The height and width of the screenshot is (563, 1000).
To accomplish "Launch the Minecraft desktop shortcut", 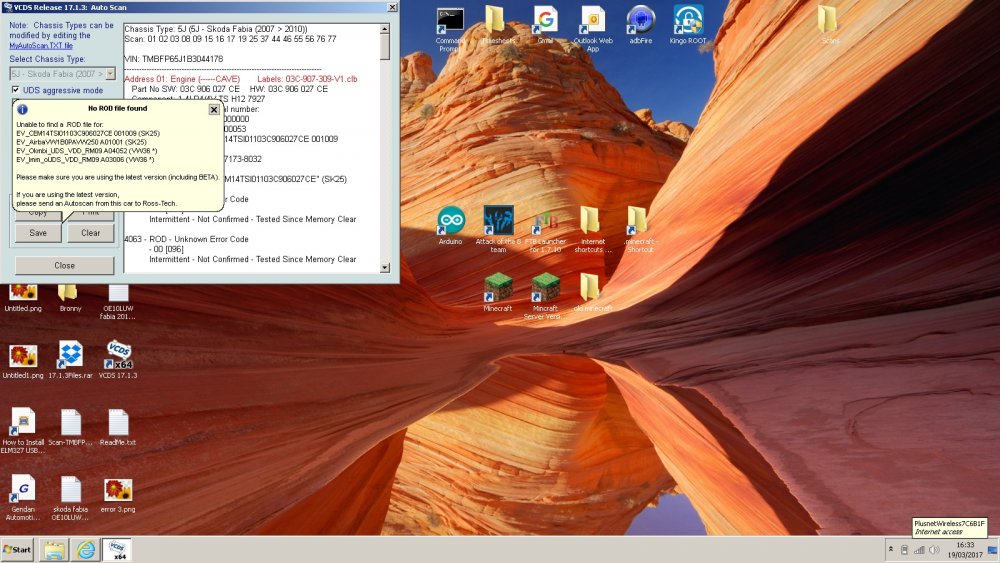I will pyautogui.click(x=497, y=293).
